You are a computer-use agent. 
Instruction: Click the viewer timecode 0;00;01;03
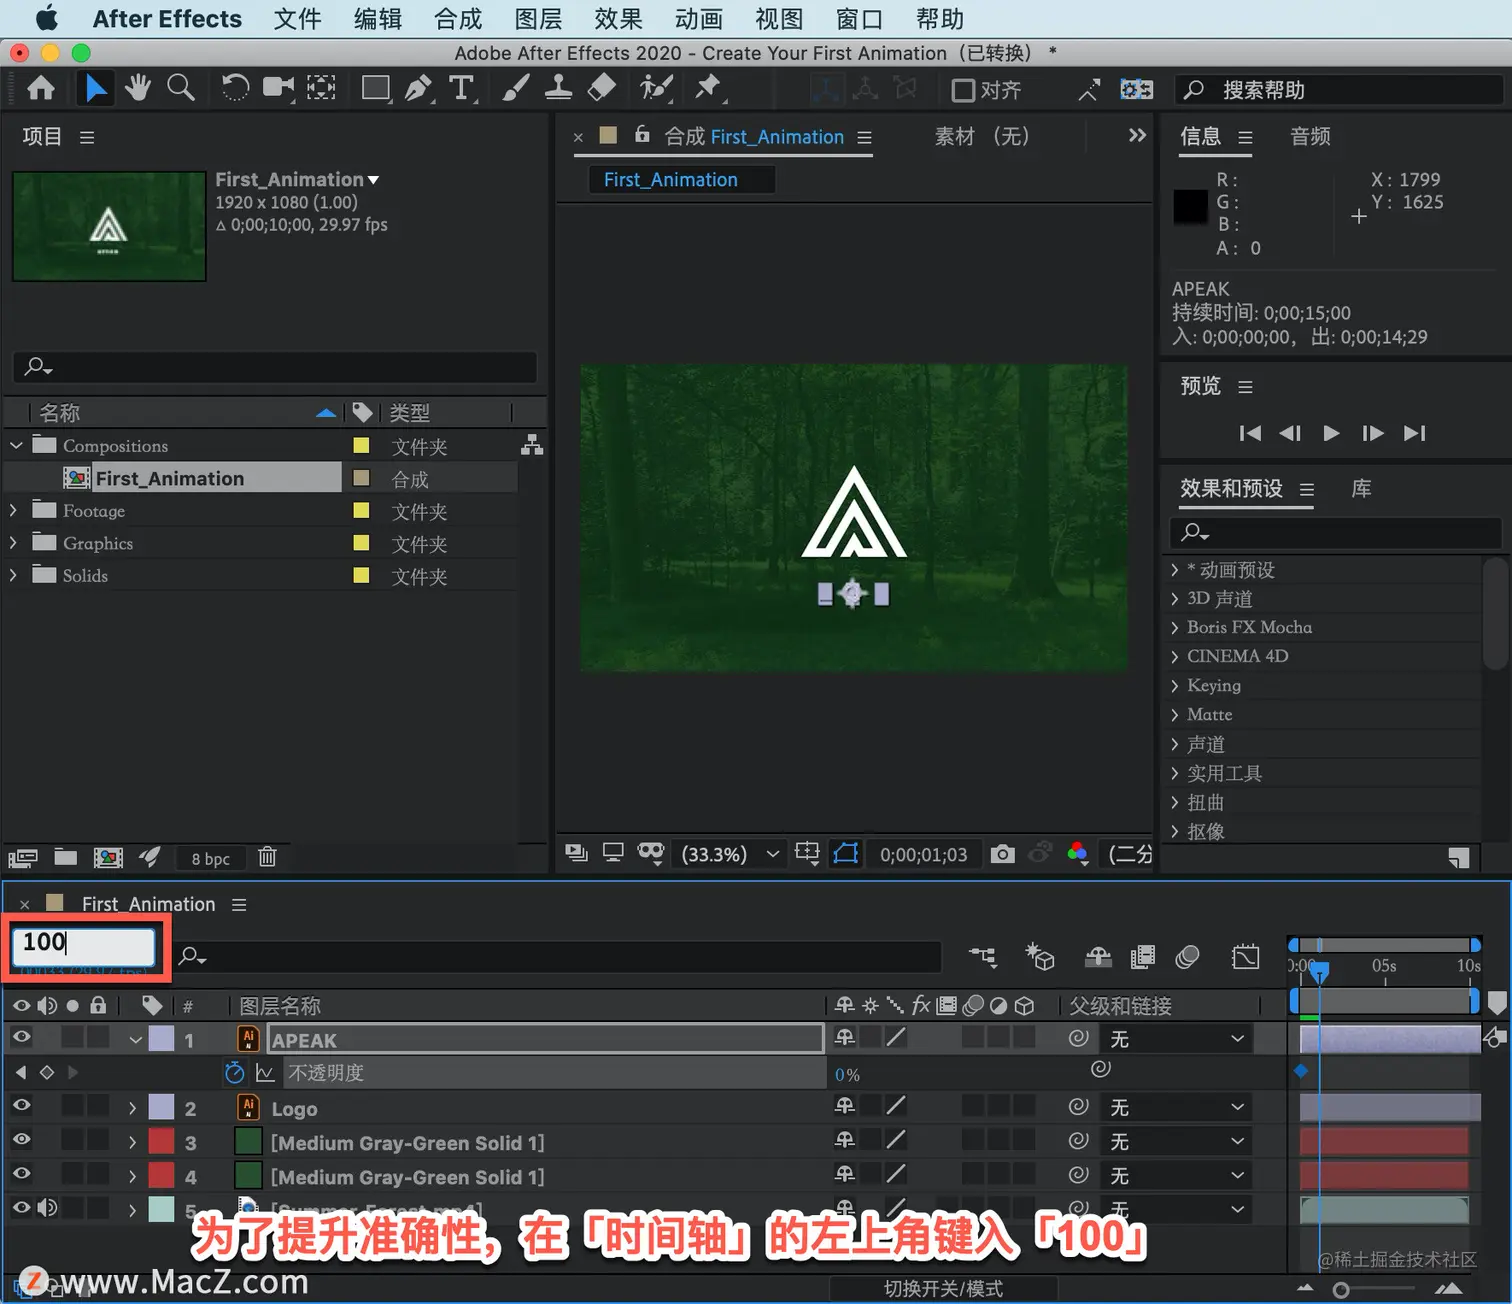(923, 855)
